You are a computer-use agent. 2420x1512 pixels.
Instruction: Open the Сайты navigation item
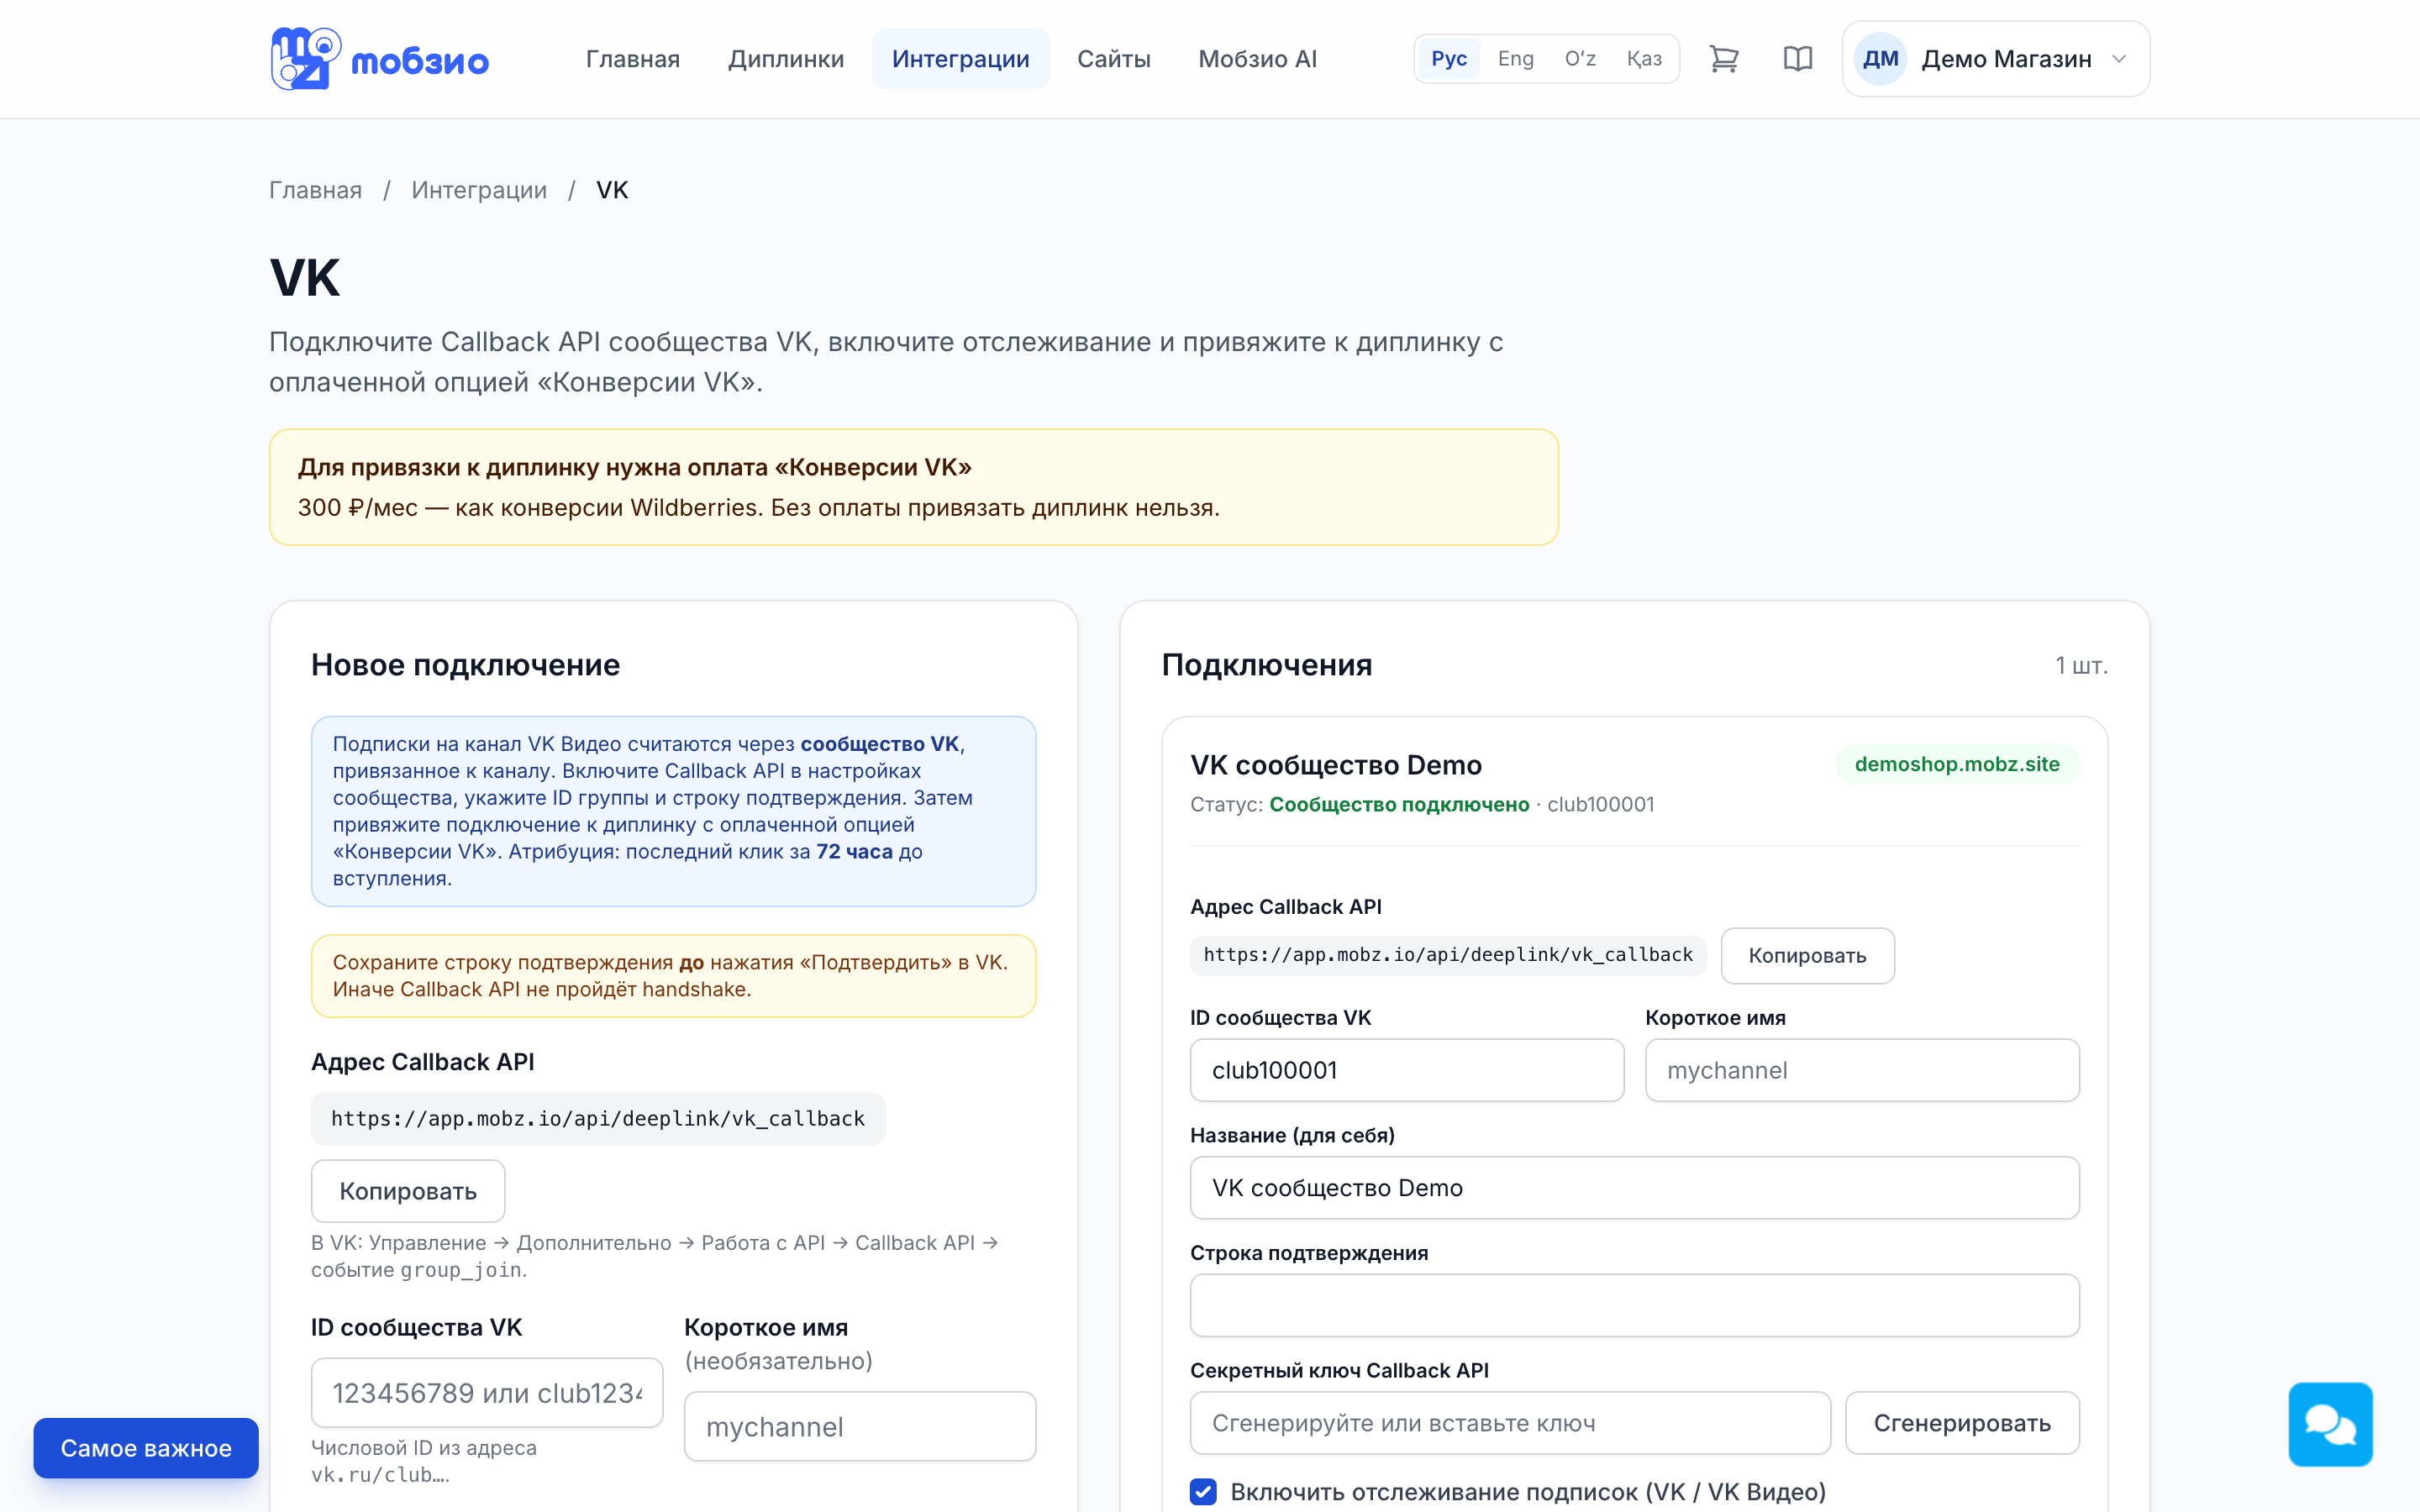click(1113, 59)
